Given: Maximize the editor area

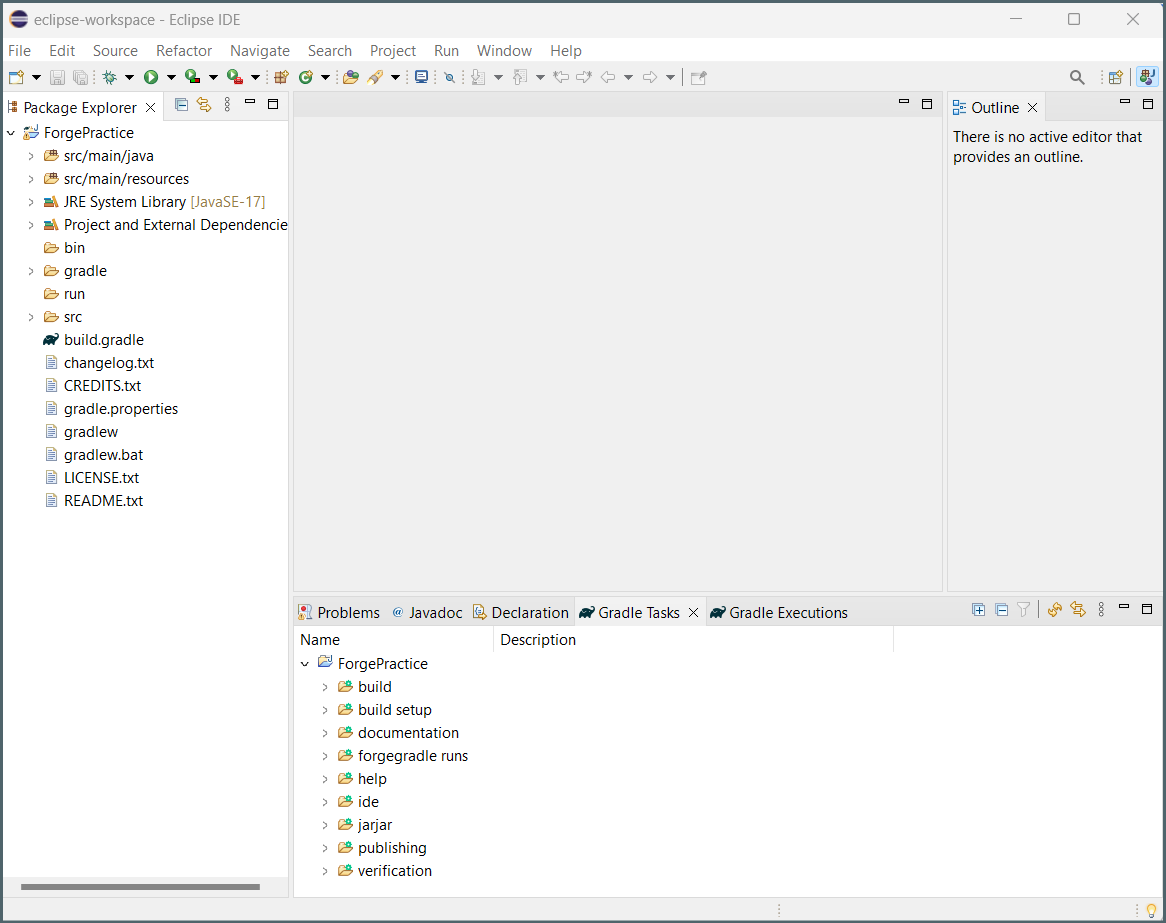Looking at the screenshot, I should click(927, 104).
